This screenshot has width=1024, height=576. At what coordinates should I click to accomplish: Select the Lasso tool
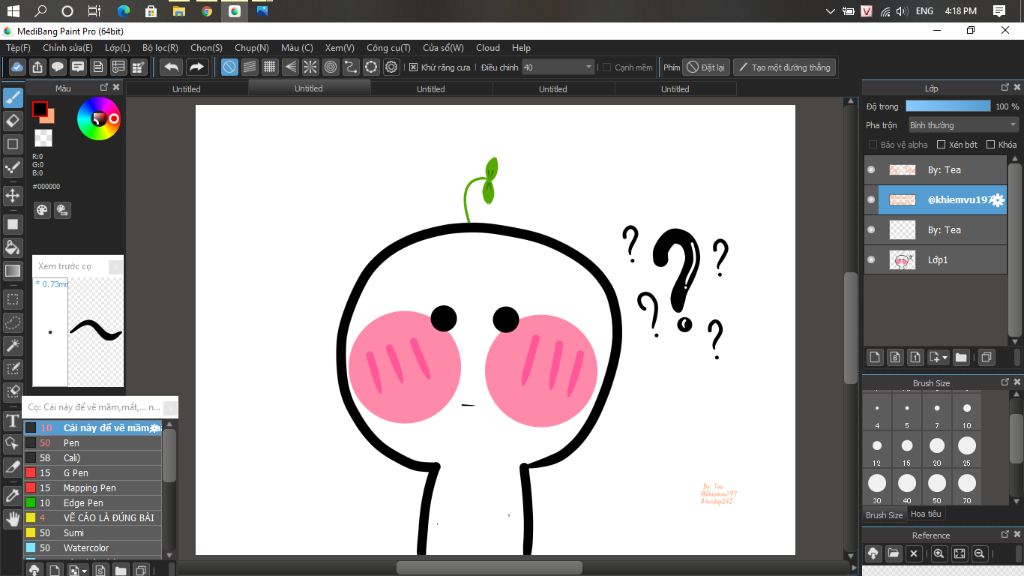tap(12, 323)
